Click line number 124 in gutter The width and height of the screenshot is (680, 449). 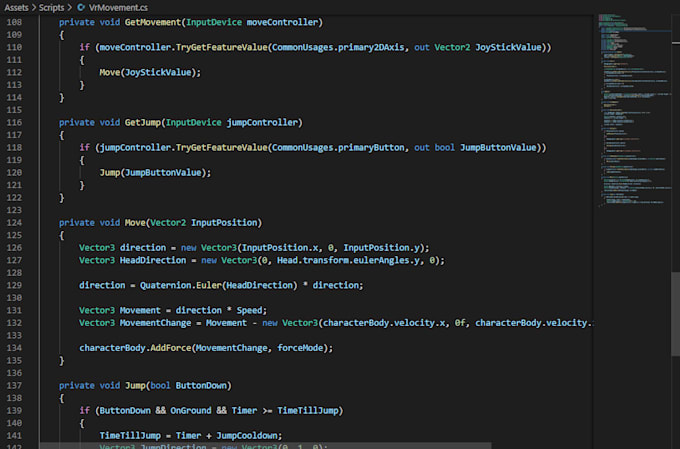coord(14,223)
